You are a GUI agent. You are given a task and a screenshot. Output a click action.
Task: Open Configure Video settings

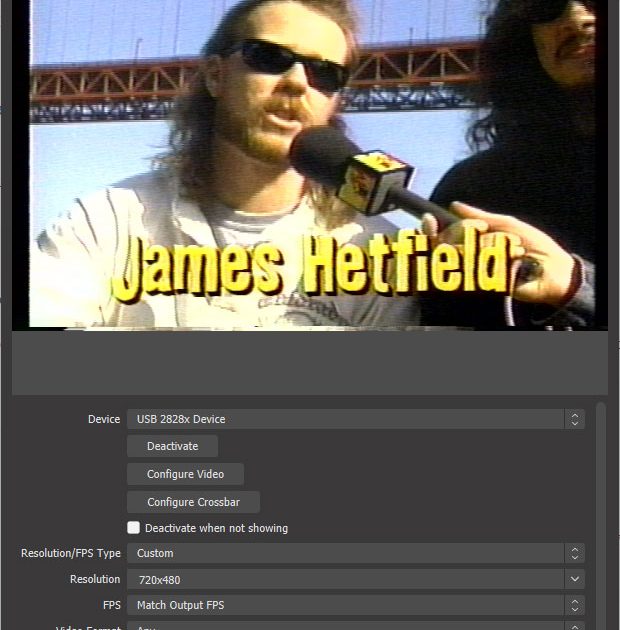pyautogui.click(x=185, y=474)
